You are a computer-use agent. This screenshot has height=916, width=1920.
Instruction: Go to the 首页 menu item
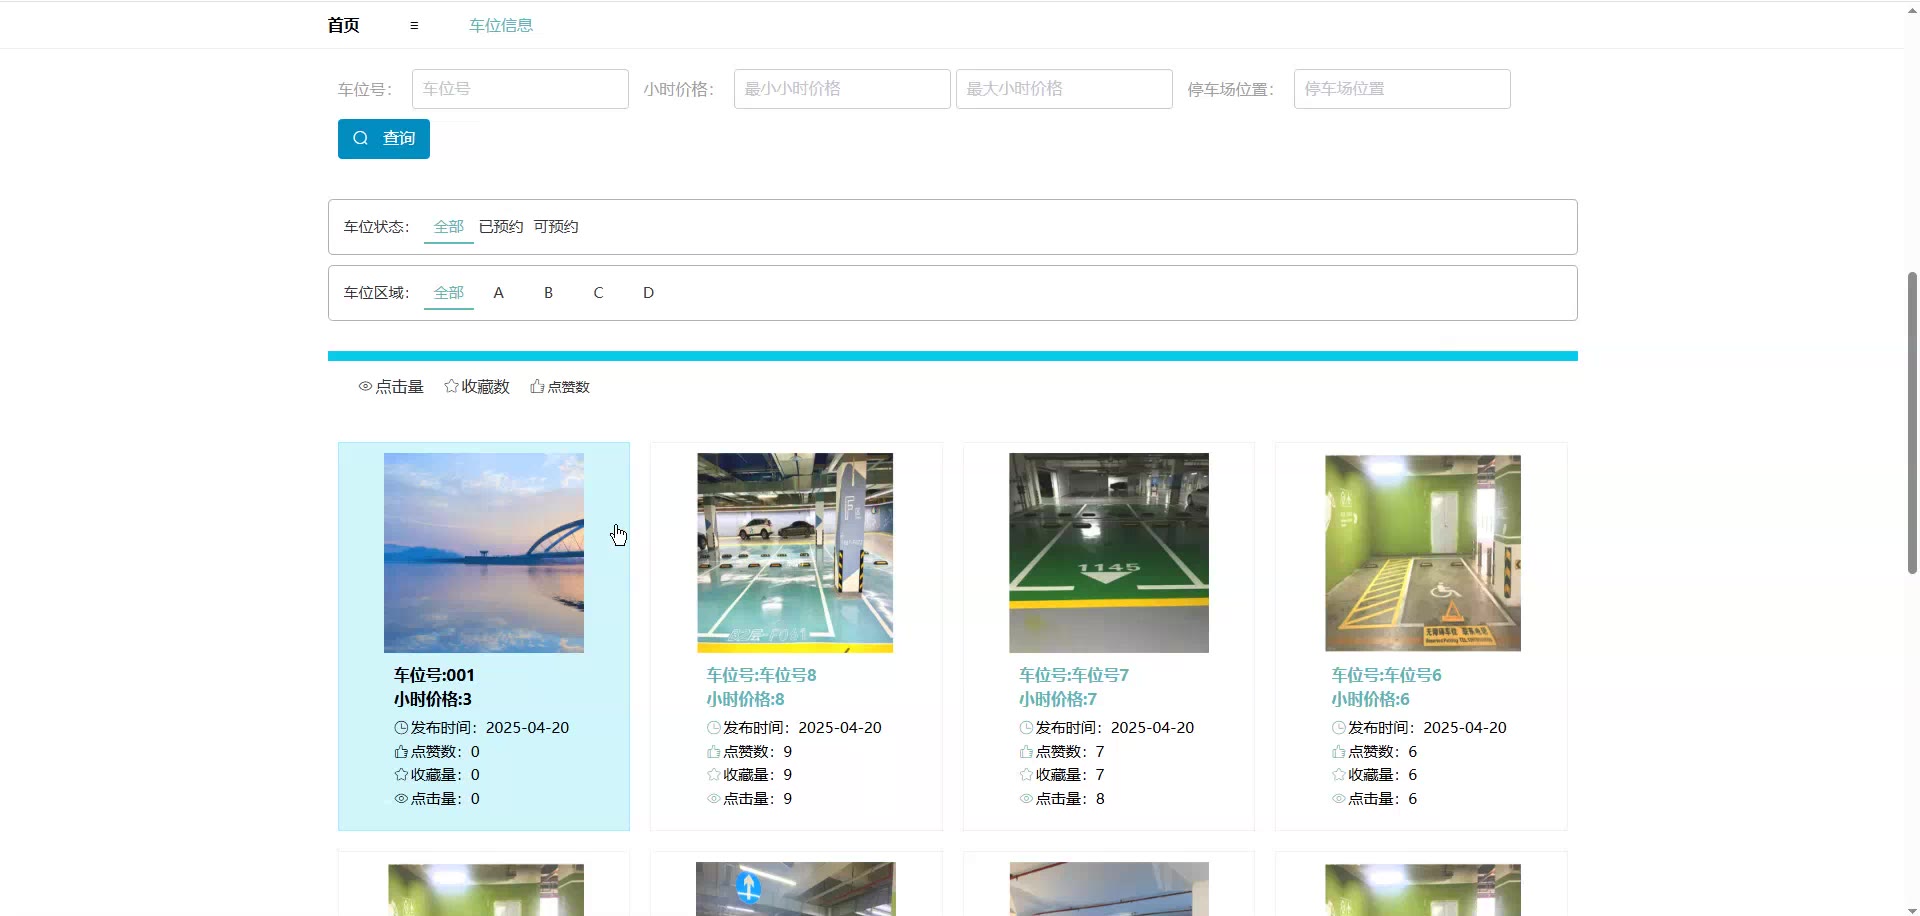343,26
